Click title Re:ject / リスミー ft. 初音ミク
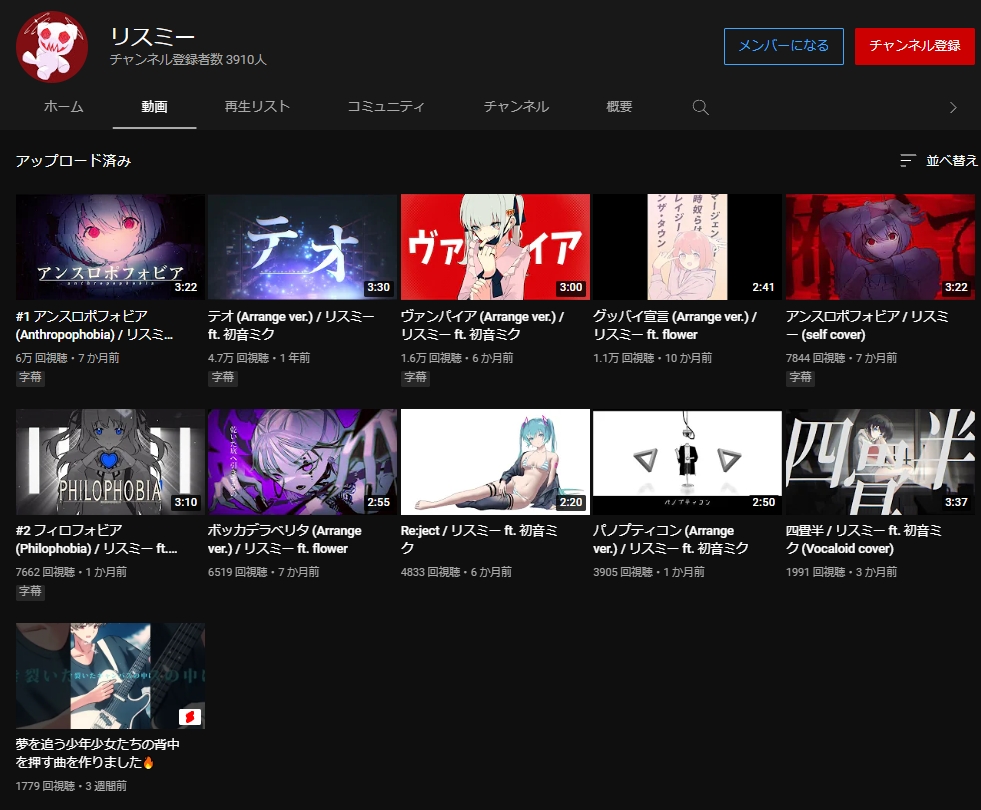 click(479, 539)
